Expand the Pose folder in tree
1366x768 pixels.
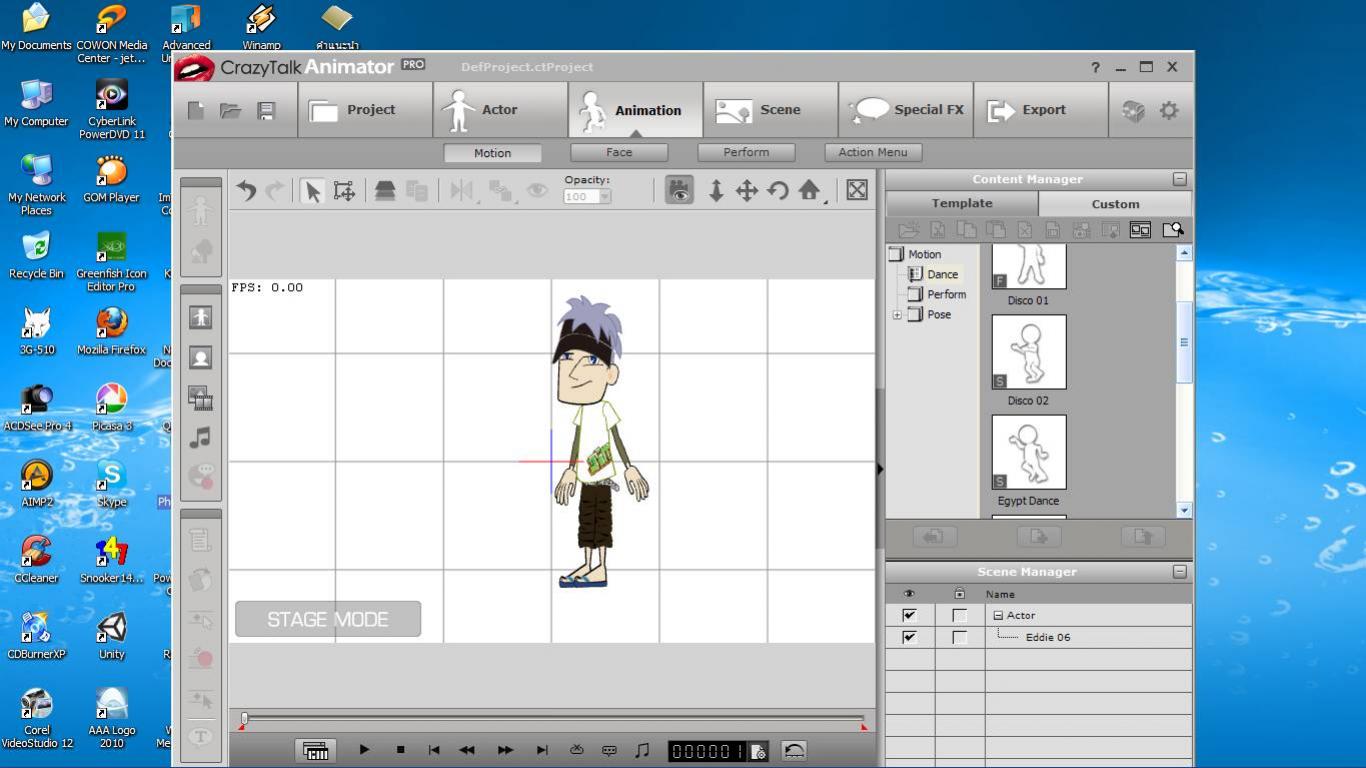tap(897, 315)
